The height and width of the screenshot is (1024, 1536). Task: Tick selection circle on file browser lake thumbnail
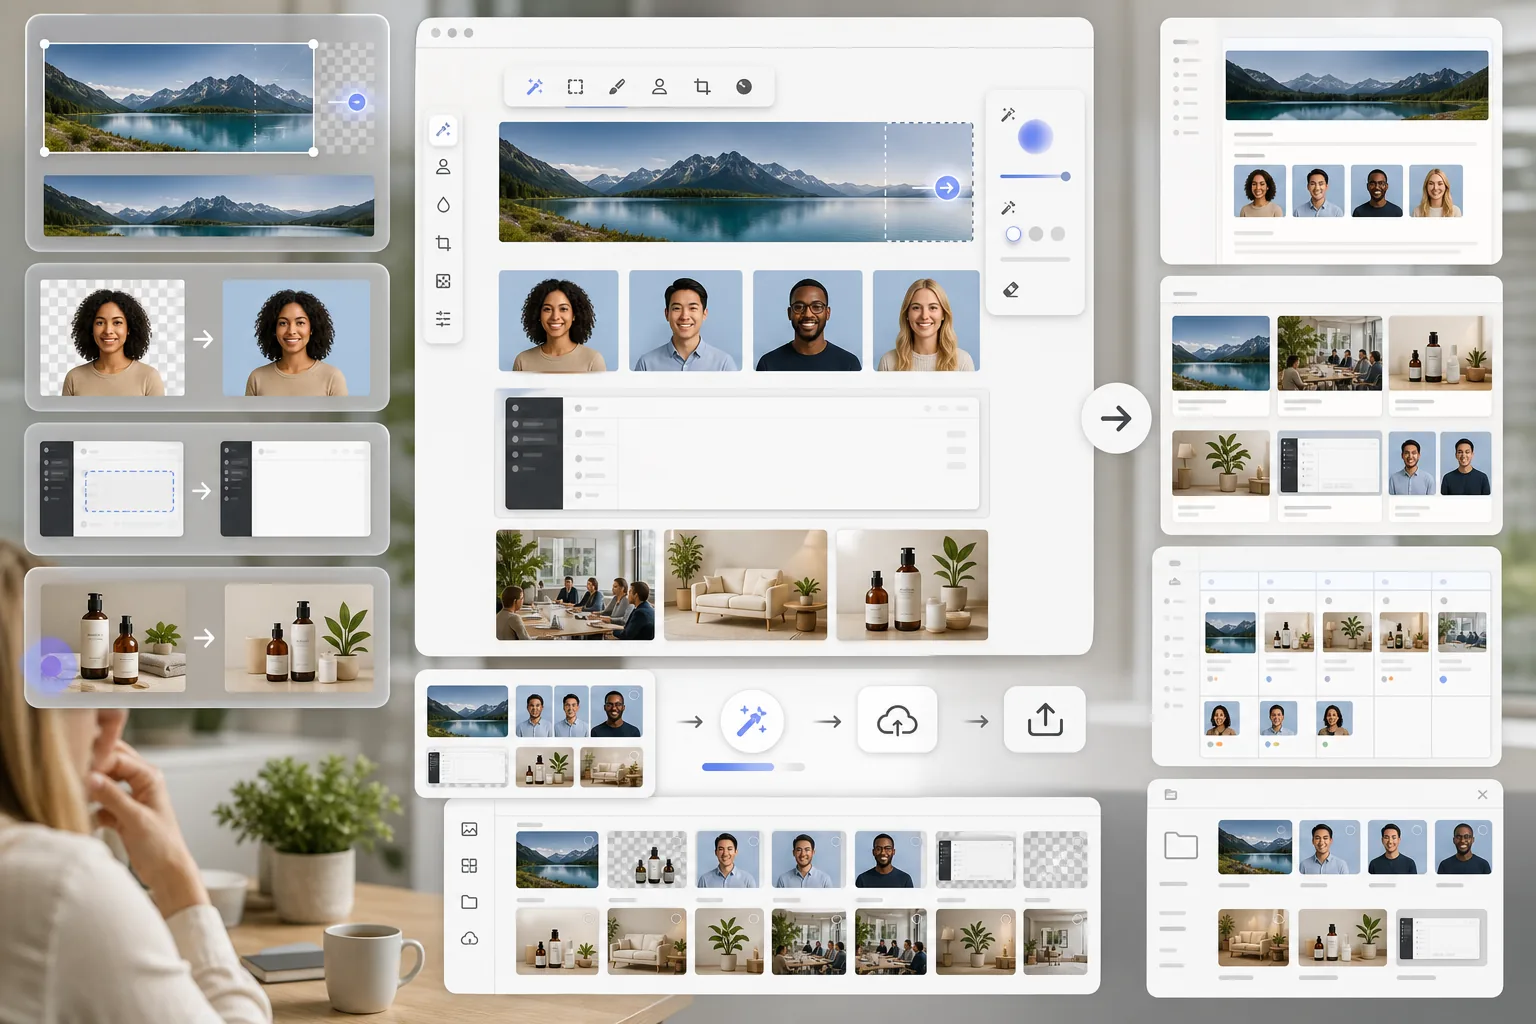pyautogui.click(x=1281, y=830)
